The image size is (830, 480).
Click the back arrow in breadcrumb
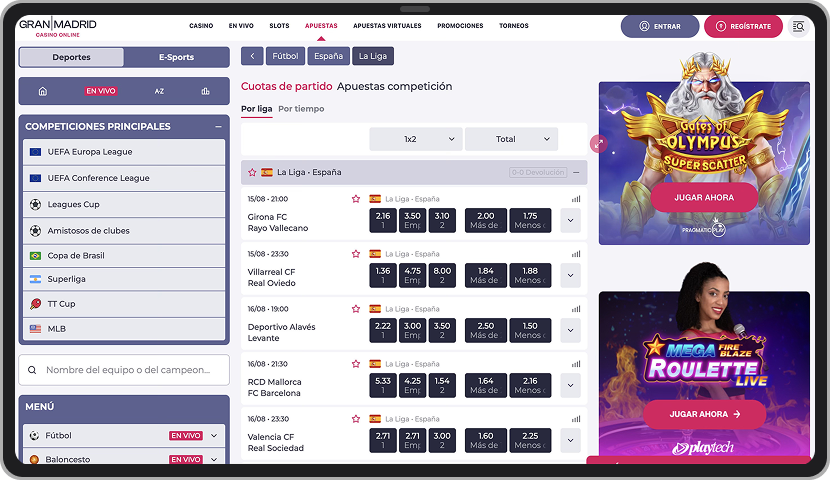(x=252, y=56)
